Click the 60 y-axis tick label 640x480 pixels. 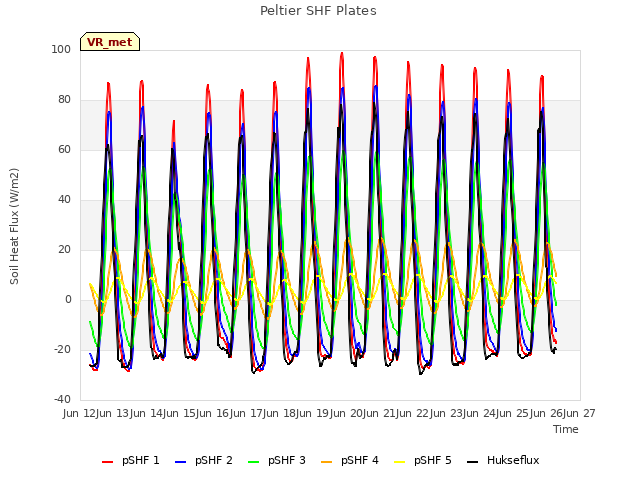[64, 149]
